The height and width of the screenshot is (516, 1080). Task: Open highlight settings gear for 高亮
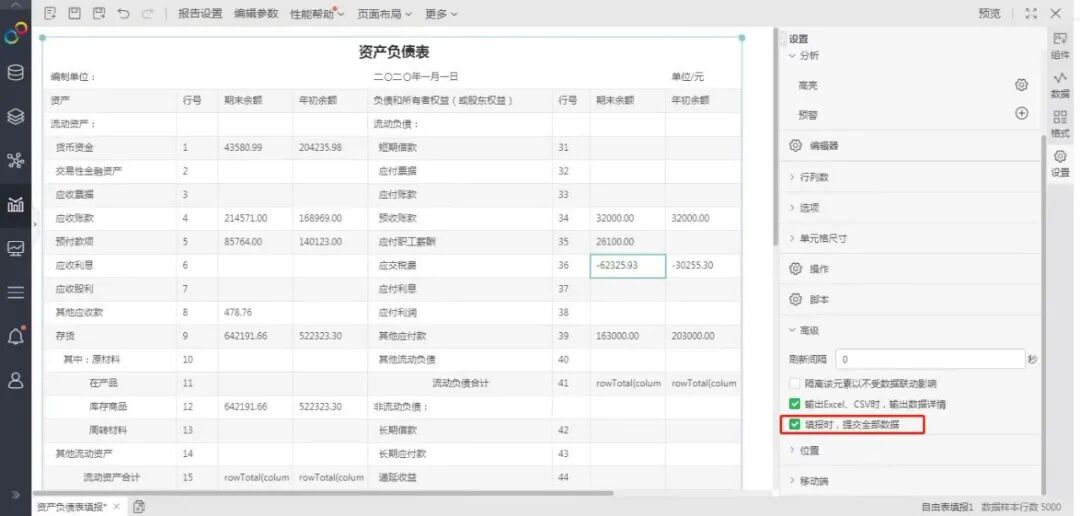point(1021,85)
